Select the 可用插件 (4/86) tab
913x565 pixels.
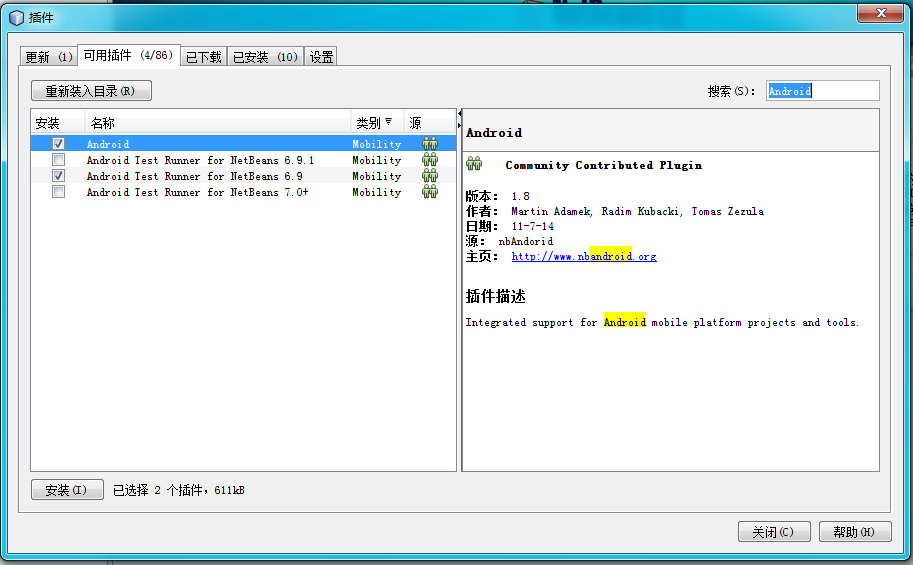coord(128,55)
